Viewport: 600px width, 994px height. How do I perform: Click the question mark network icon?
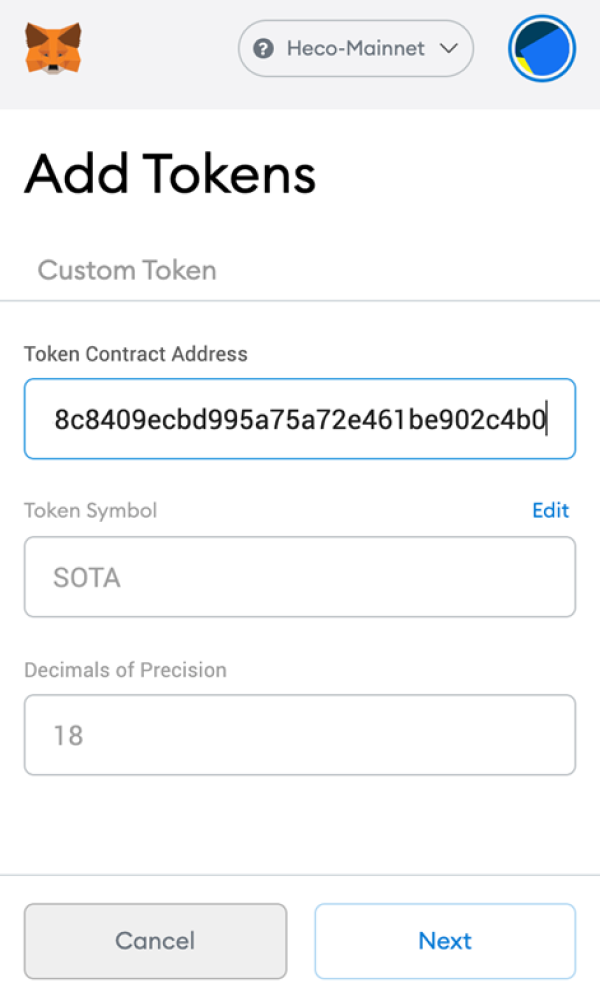tap(264, 48)
